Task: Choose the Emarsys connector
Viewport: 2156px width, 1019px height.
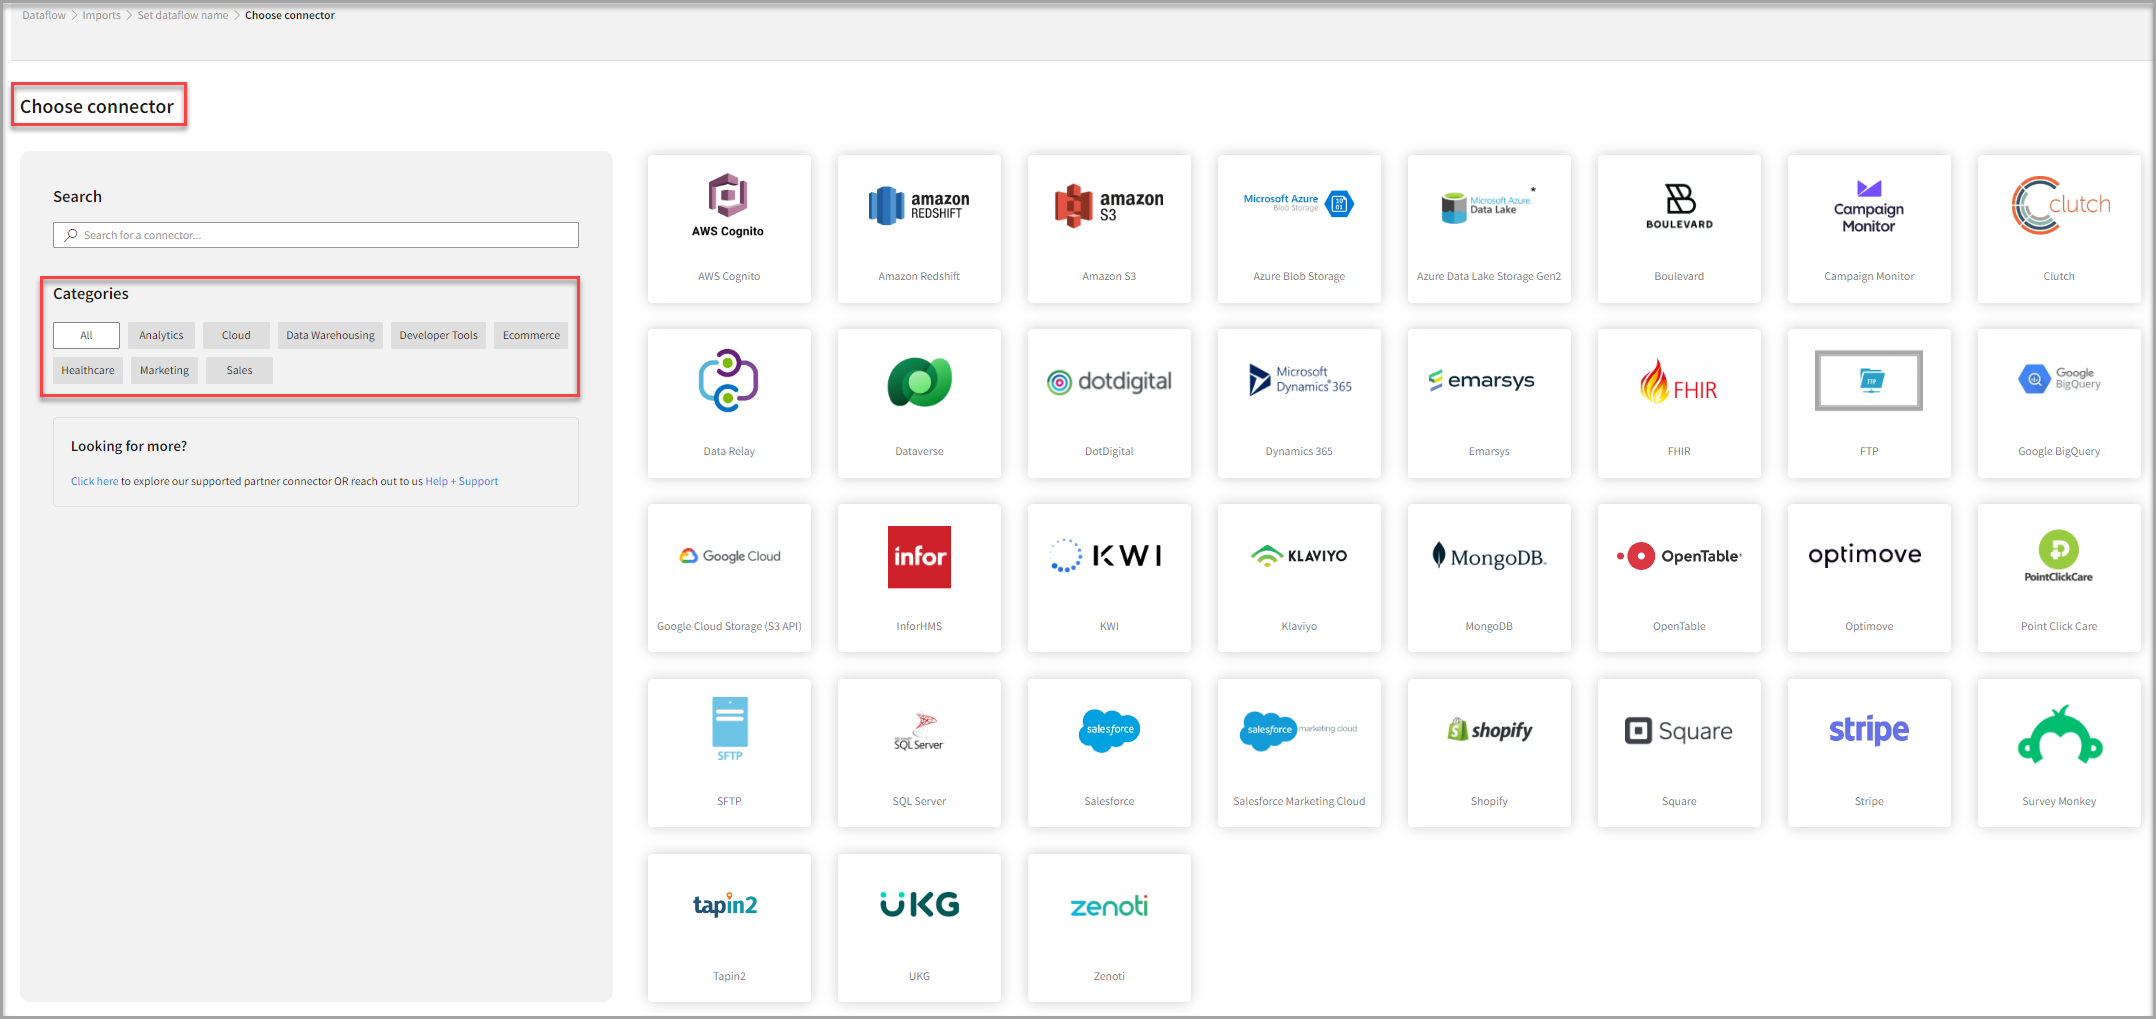Action: (x=1489, y=404)
